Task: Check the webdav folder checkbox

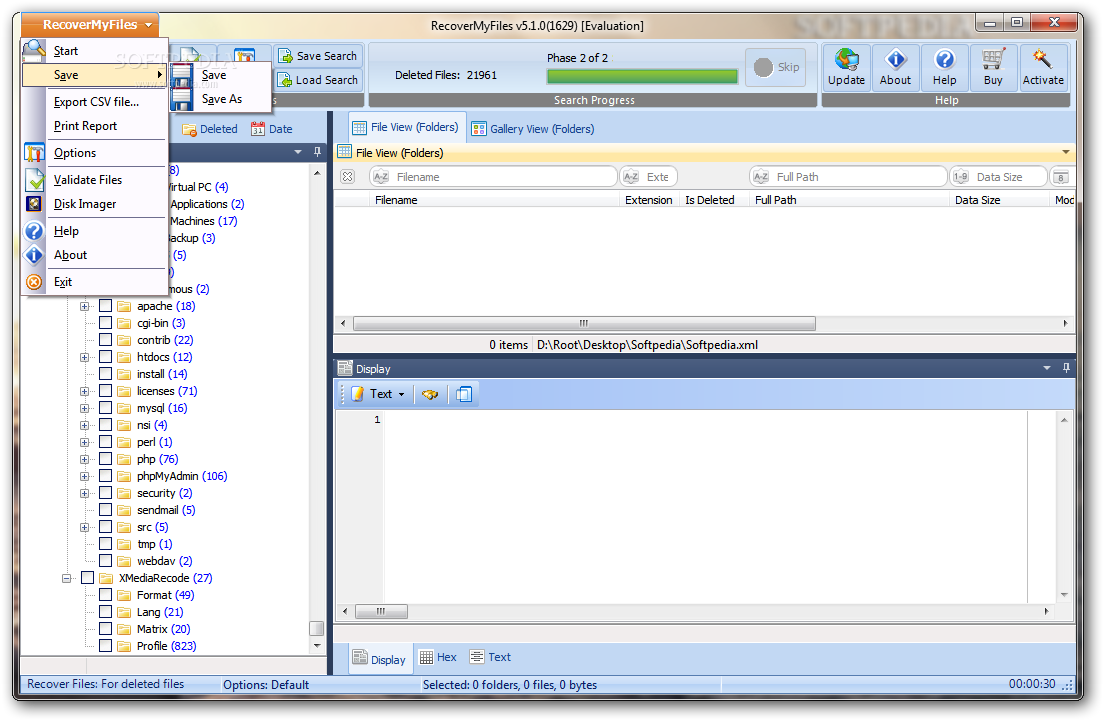Action: tap(106, 561)
